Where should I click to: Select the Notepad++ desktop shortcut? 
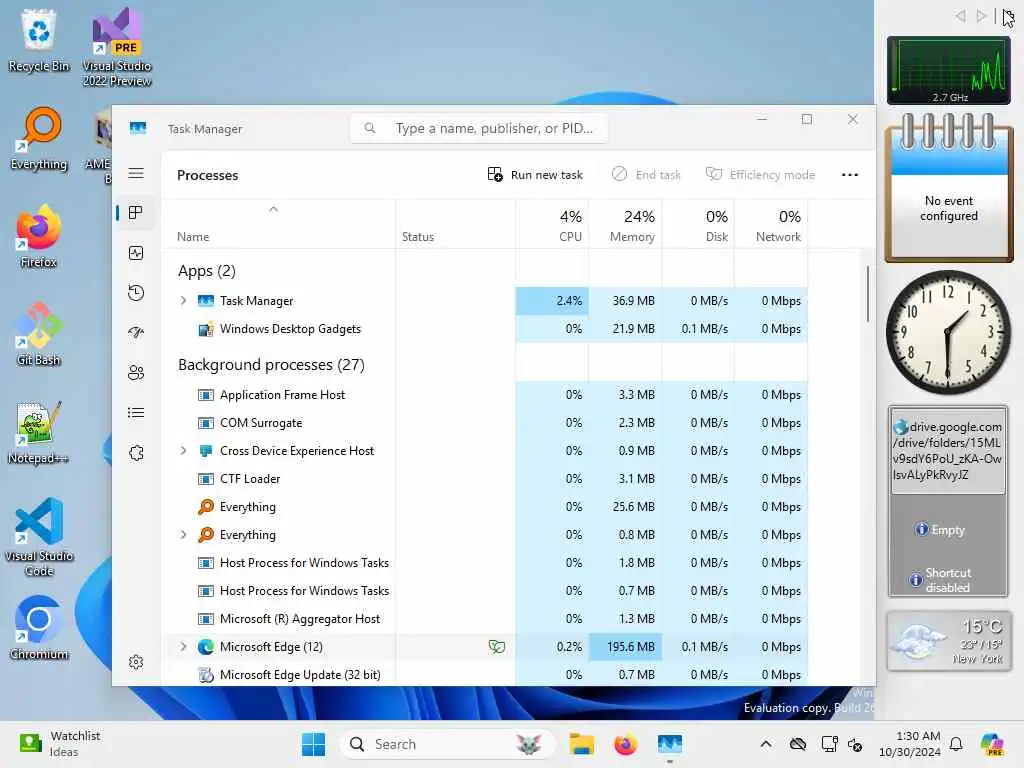[x=39, y=432]
